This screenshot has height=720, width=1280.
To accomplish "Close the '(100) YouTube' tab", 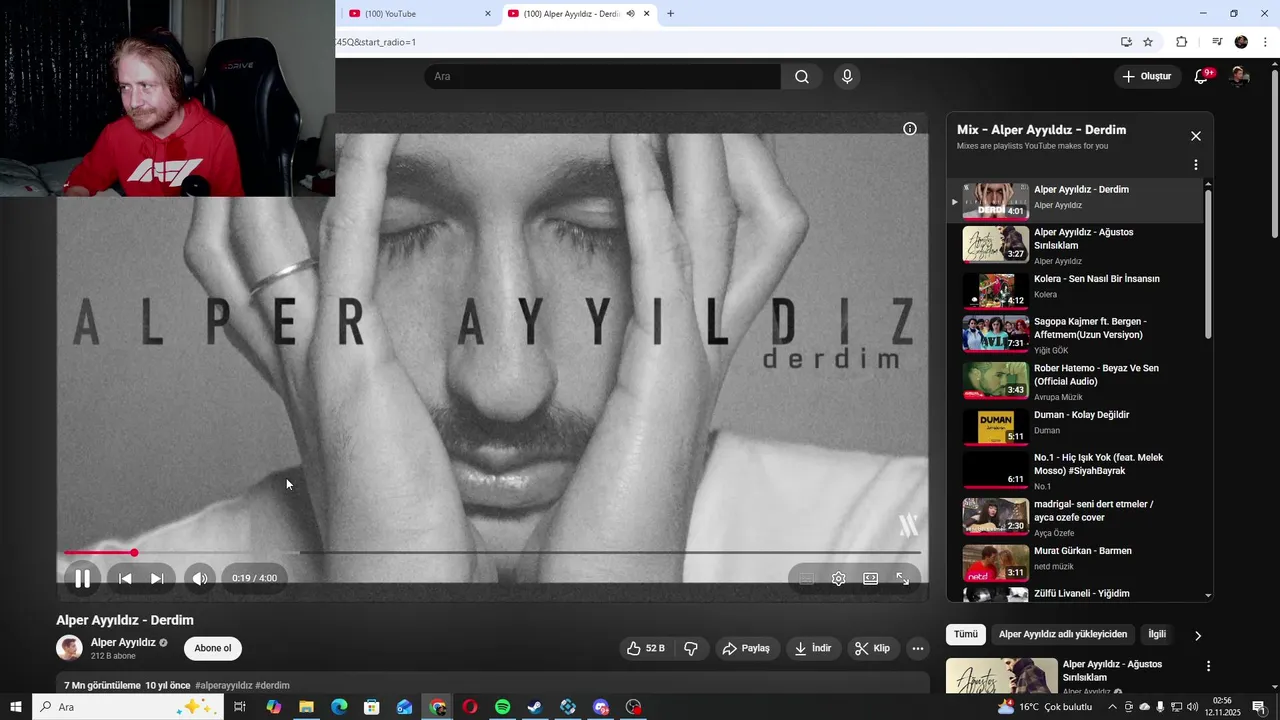I will point(488,13).
